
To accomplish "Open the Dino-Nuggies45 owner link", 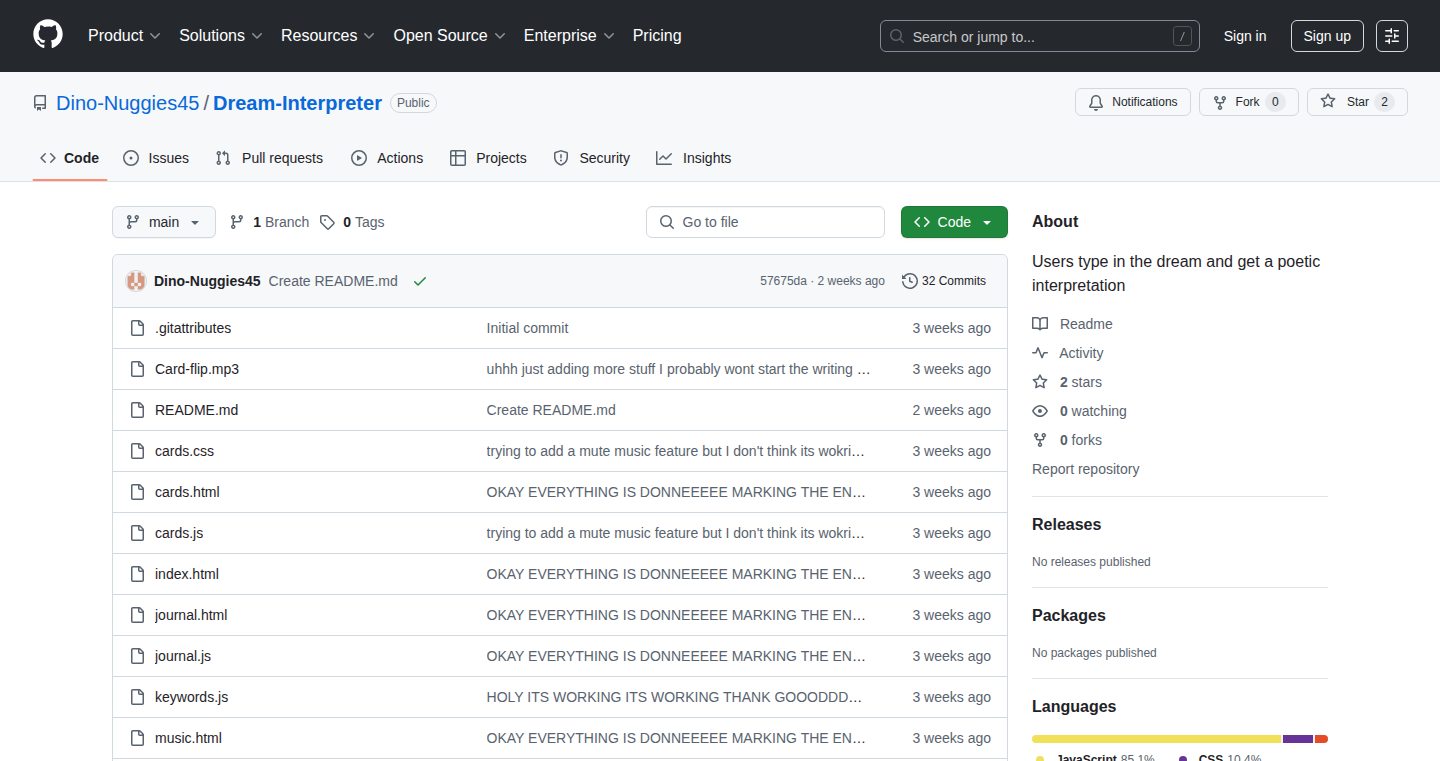I will [128, 103].
